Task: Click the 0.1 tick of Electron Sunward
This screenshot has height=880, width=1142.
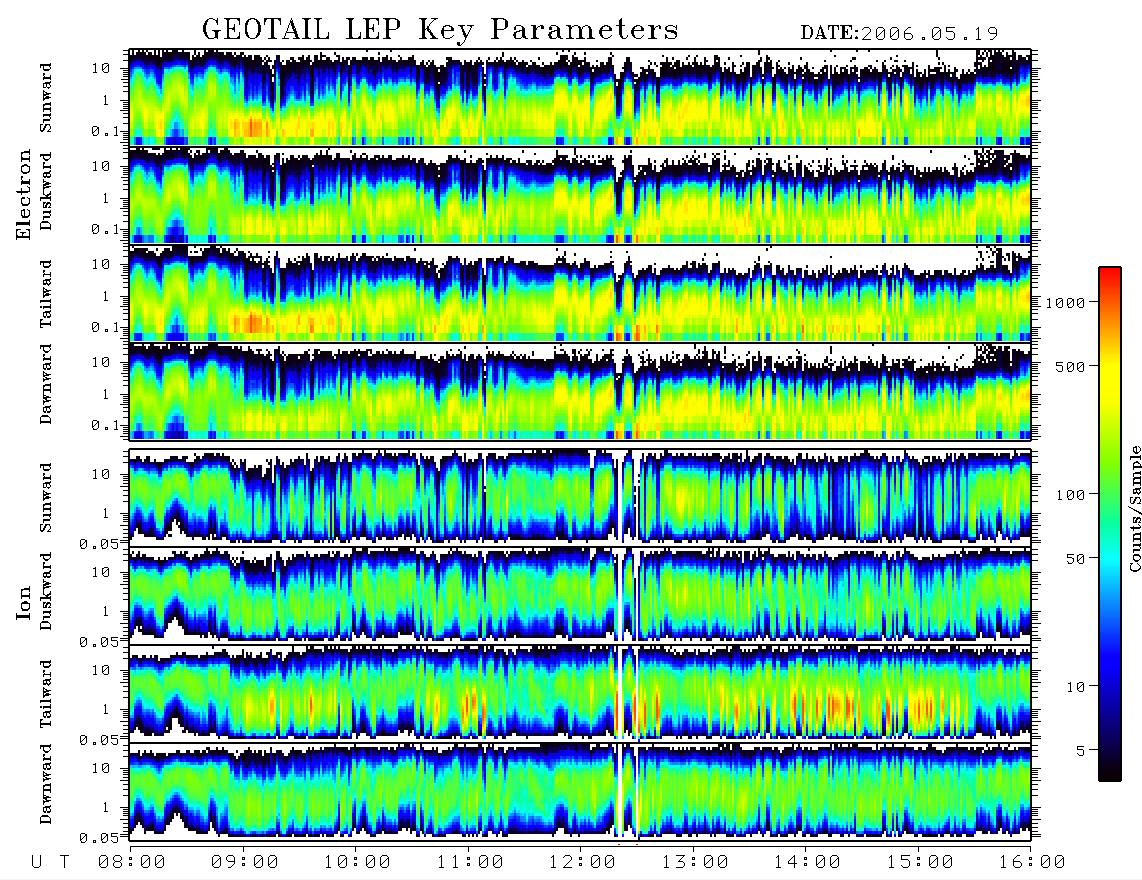Action: [106, 131]
